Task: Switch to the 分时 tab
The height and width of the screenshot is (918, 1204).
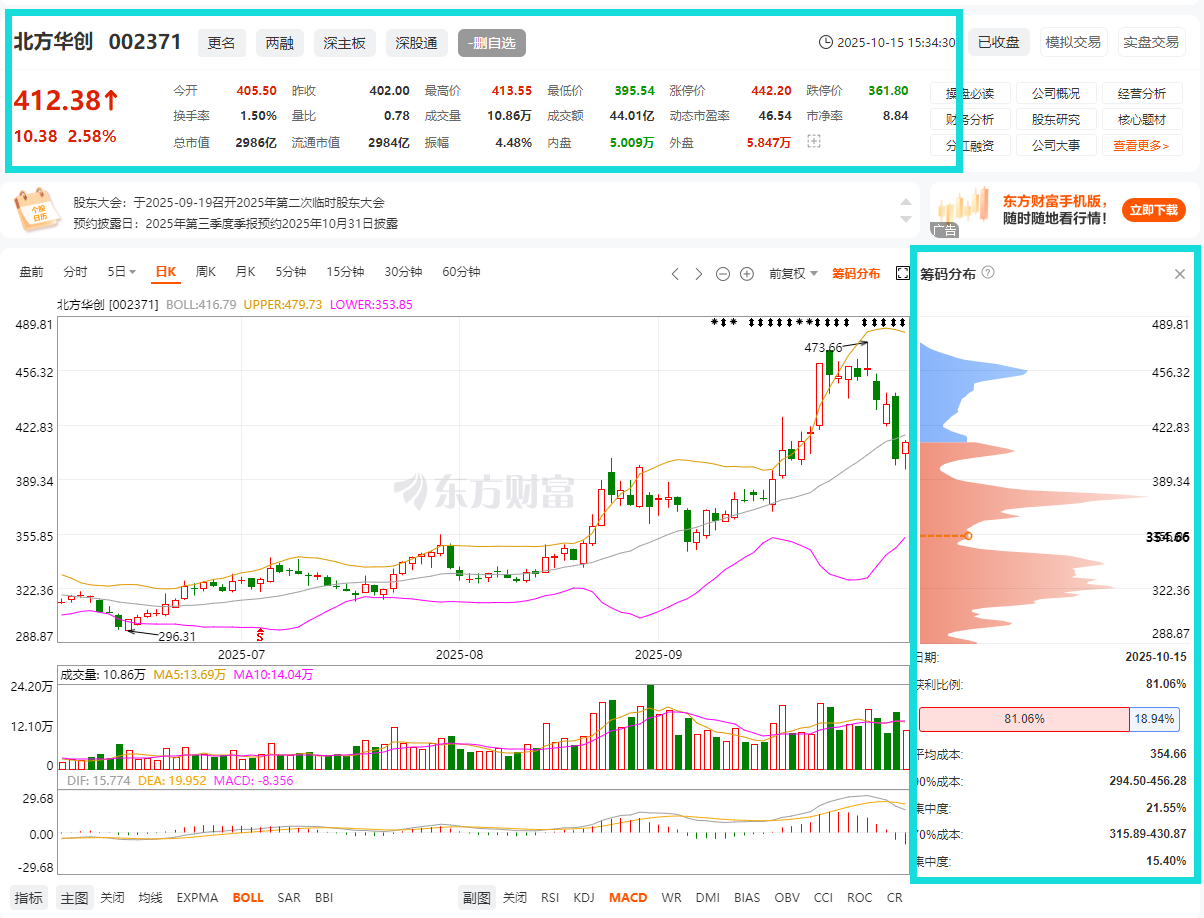Action: [x=75, y=272]
